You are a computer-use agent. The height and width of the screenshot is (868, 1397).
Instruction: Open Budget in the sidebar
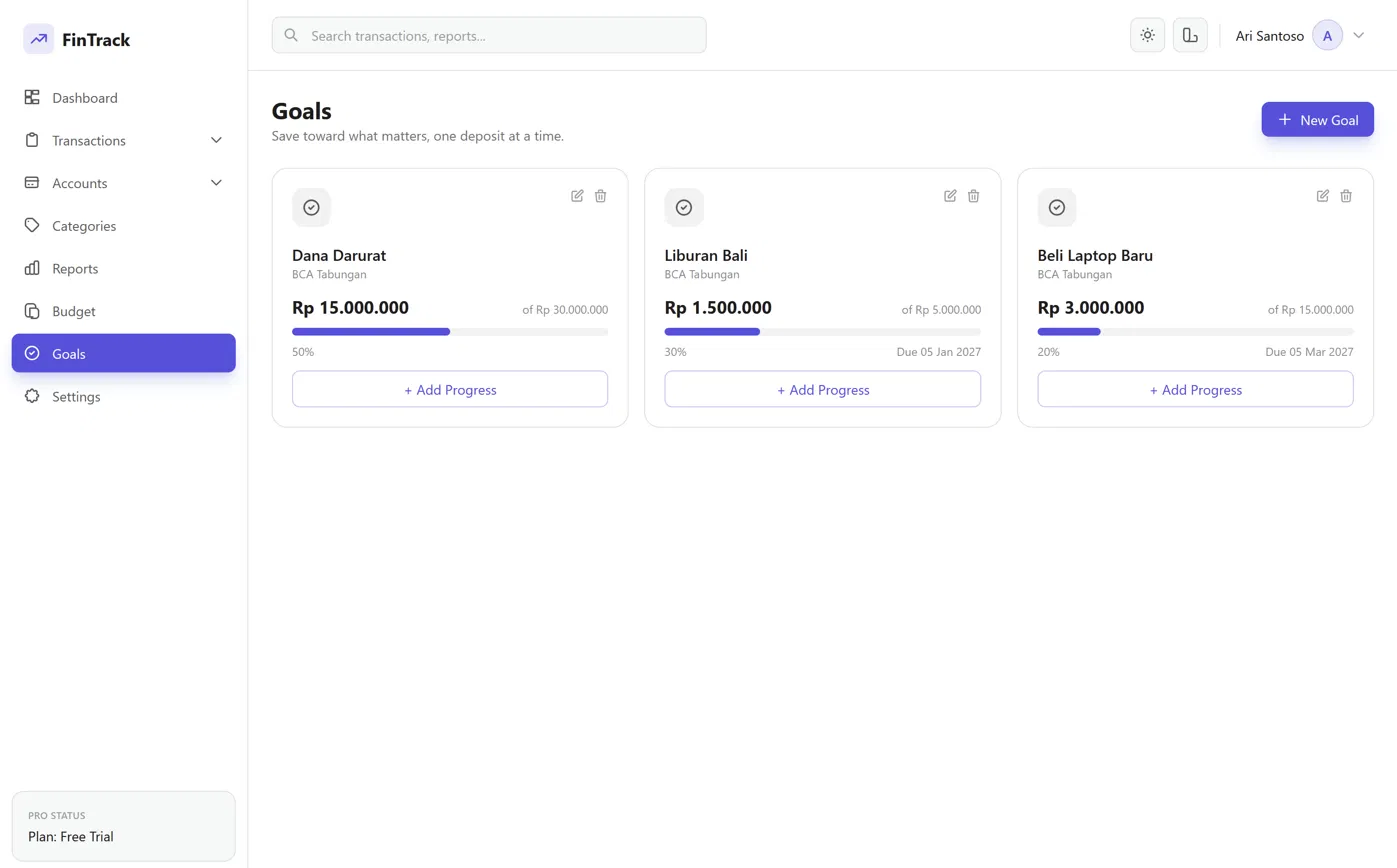pos(123,311)
